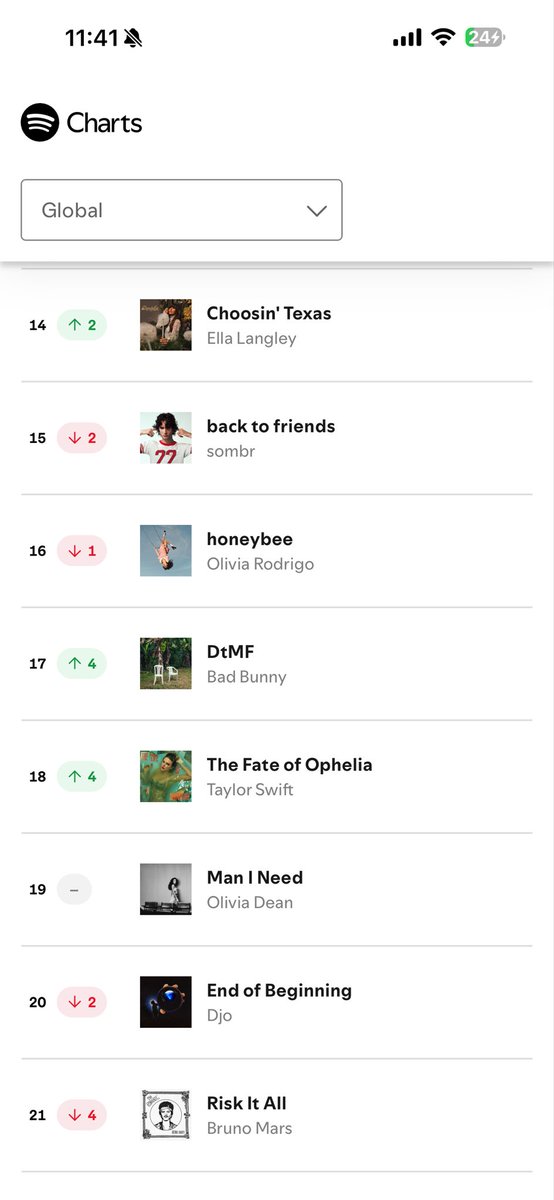The image size is (554, 1200).
Task: Open End of Beginning album thumbnail
Action: click(166, 1003)
